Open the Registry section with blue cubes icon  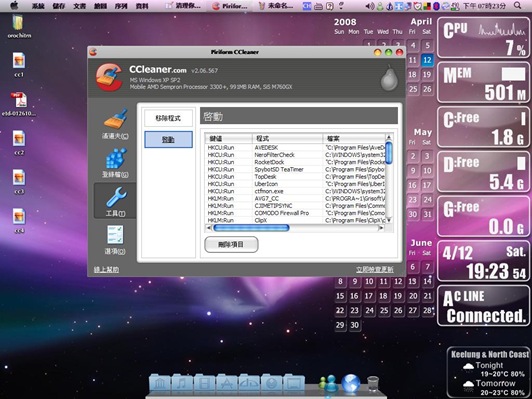click(x=115, y=163)
